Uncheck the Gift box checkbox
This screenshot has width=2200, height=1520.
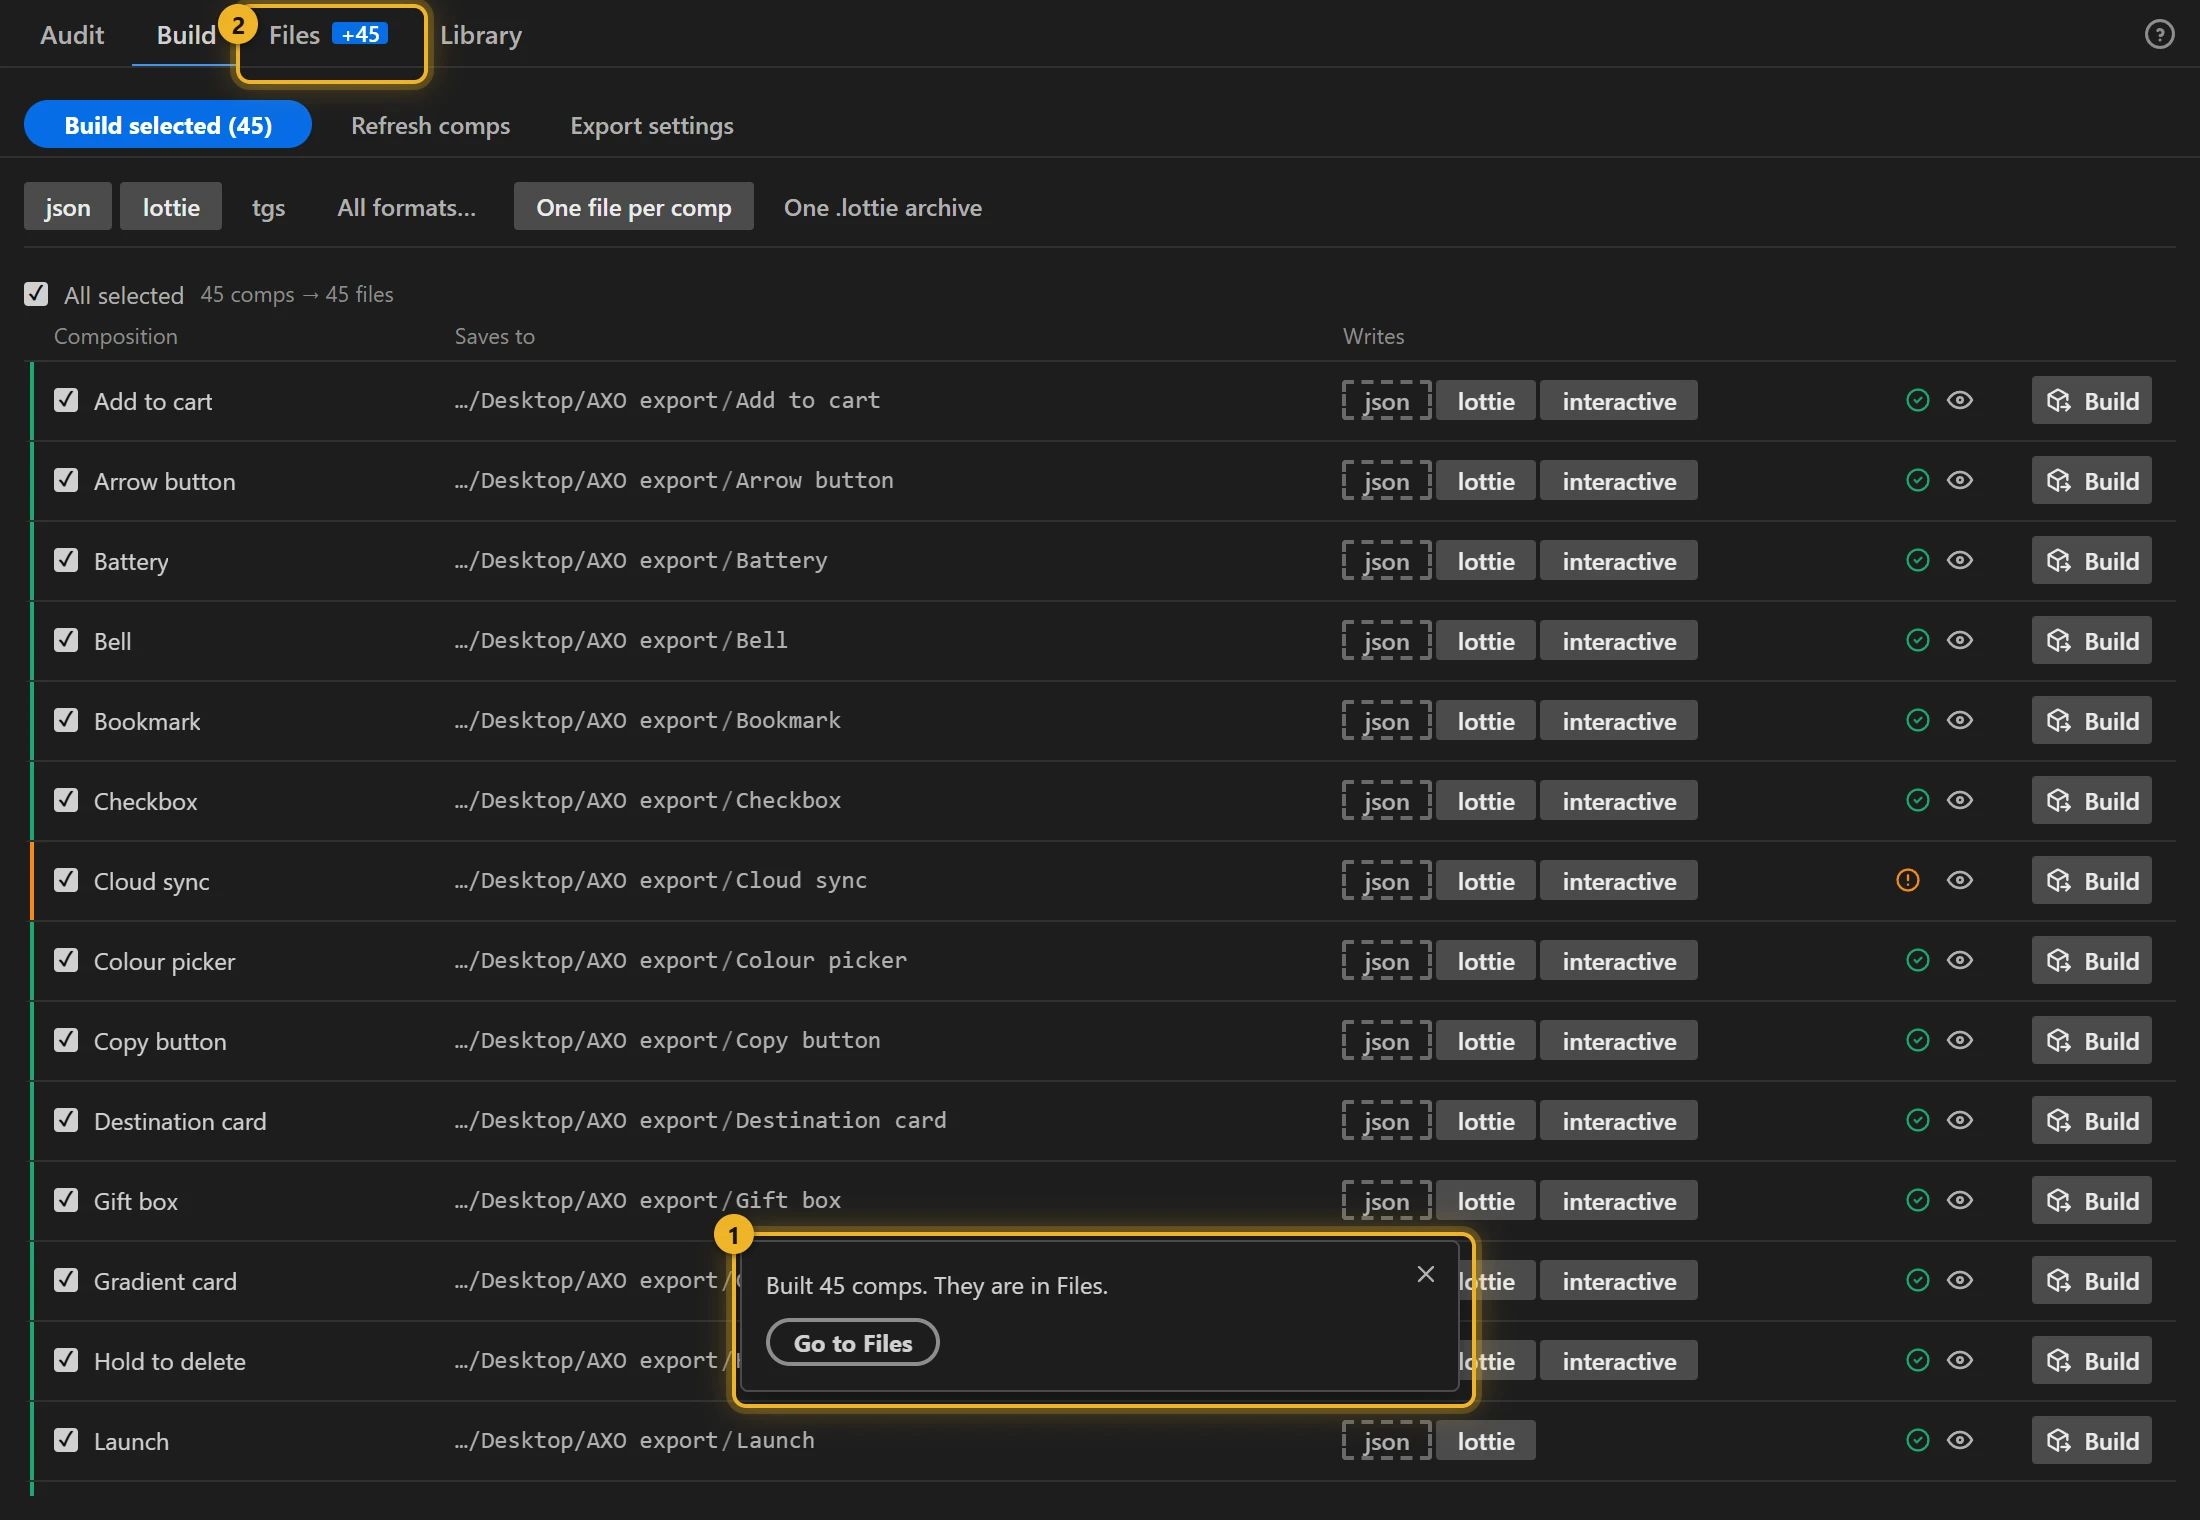66,1200
